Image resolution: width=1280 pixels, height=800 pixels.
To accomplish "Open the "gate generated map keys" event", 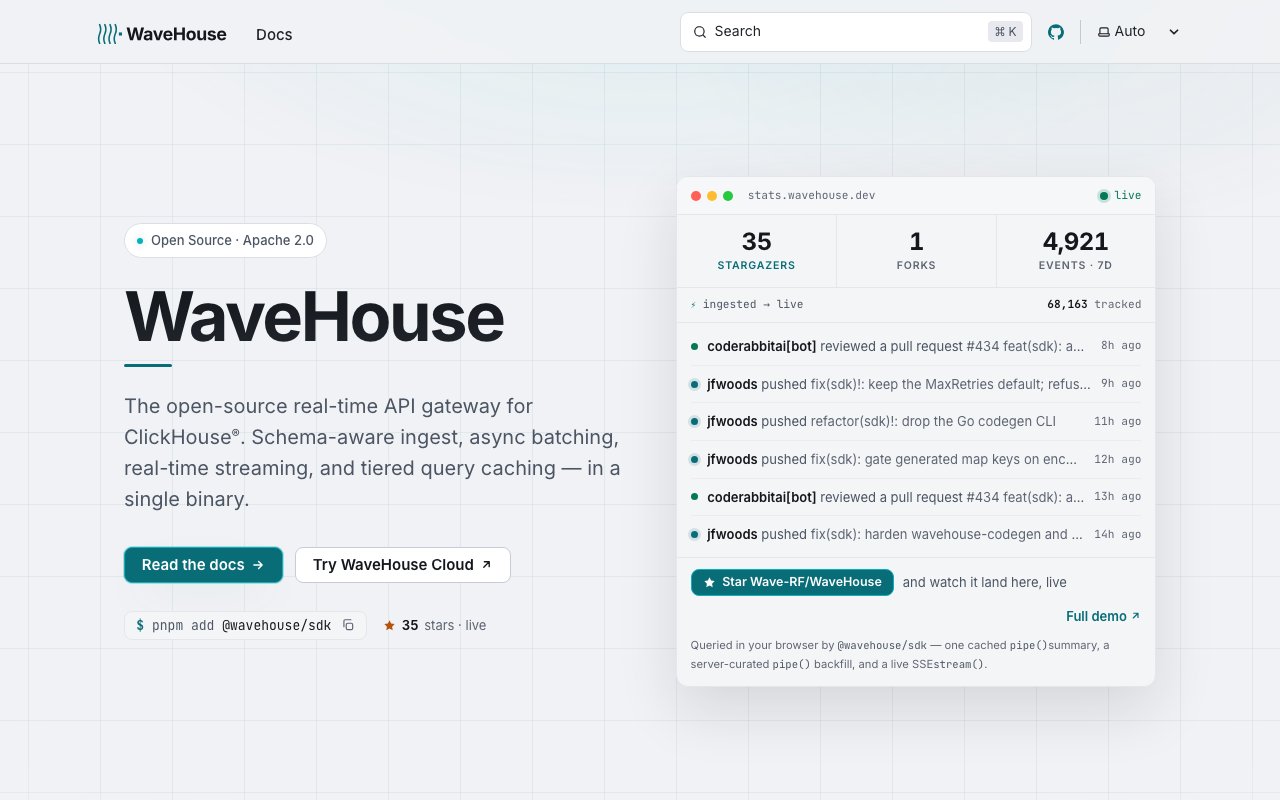I will (x=916, y=459).
